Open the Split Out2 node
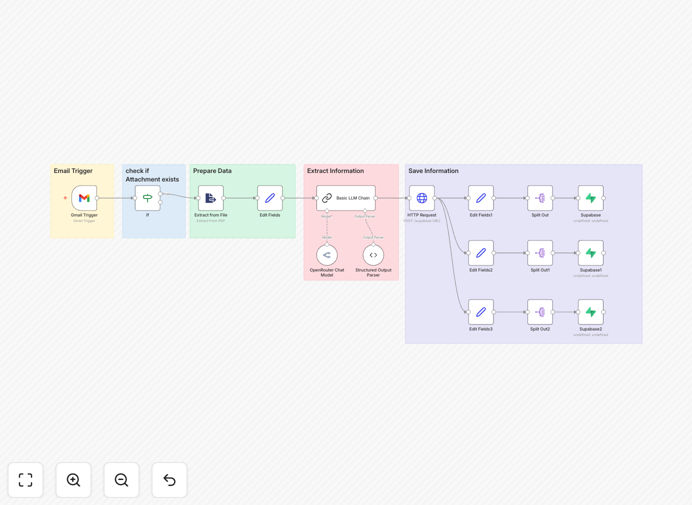The width and height of the screenshot is (692, 505). tap(540, 312)
